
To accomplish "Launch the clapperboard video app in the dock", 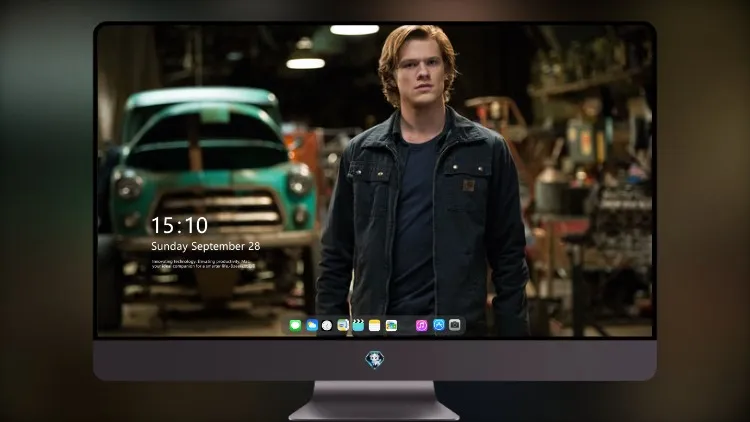I will point(358,325).
